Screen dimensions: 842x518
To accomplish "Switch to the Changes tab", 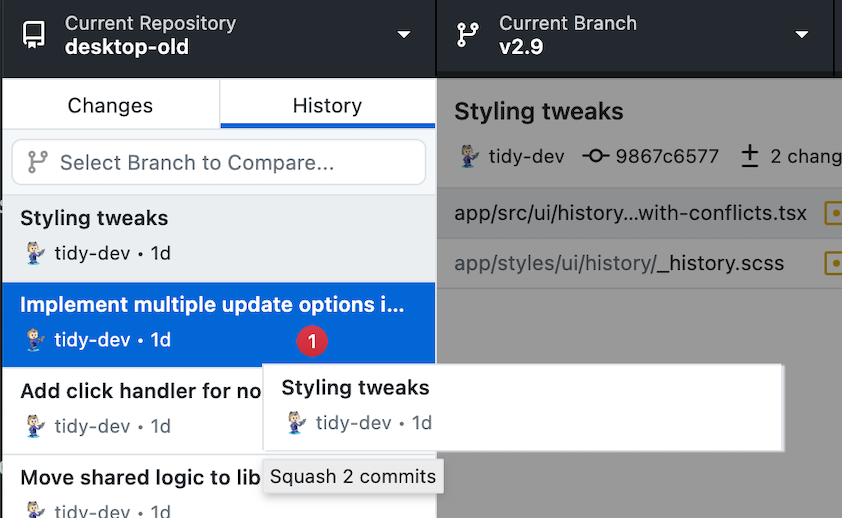I will (x=111, y=104).
